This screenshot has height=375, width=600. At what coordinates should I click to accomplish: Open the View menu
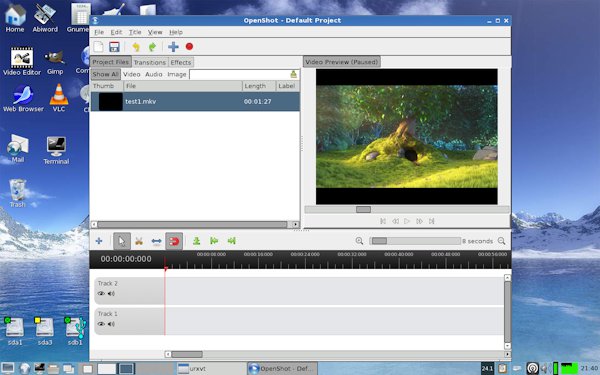pos(155,32)
